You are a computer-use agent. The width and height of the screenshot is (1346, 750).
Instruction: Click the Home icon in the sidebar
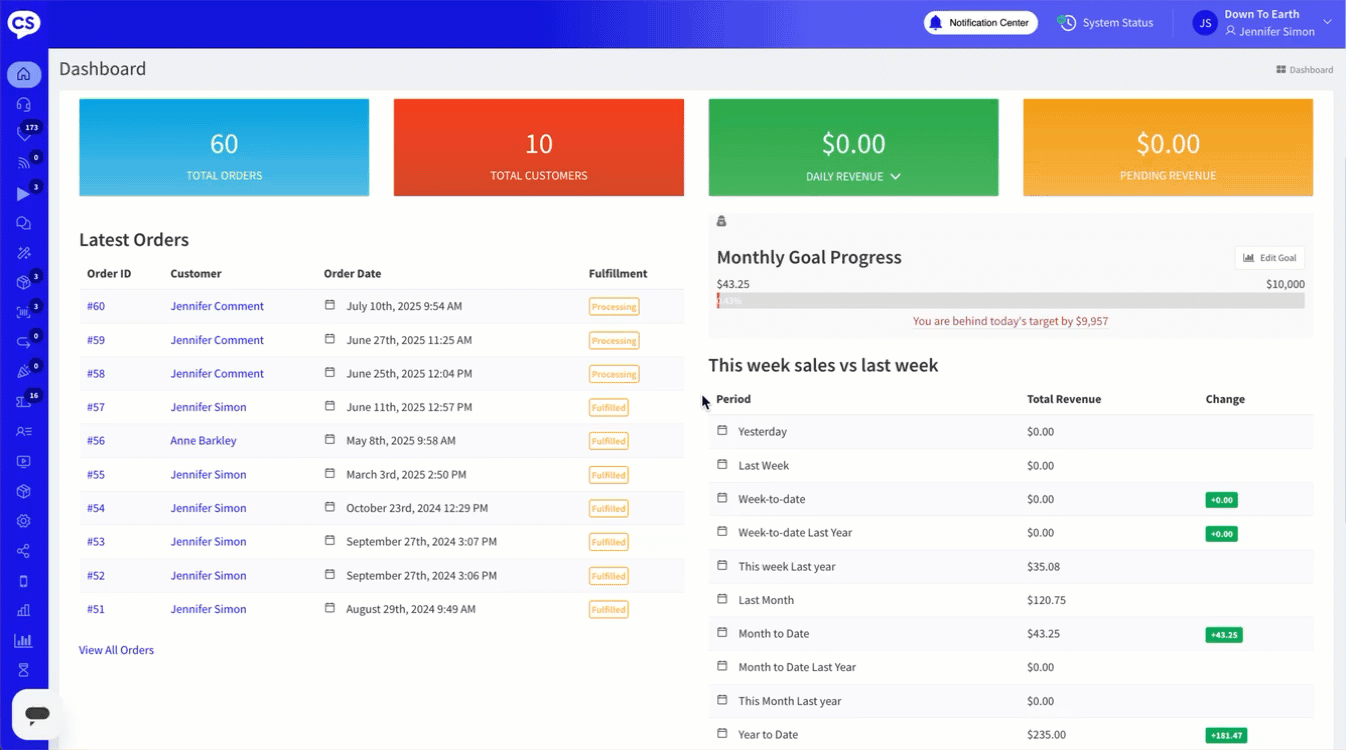pyautogui.click(x=24, y=74)
